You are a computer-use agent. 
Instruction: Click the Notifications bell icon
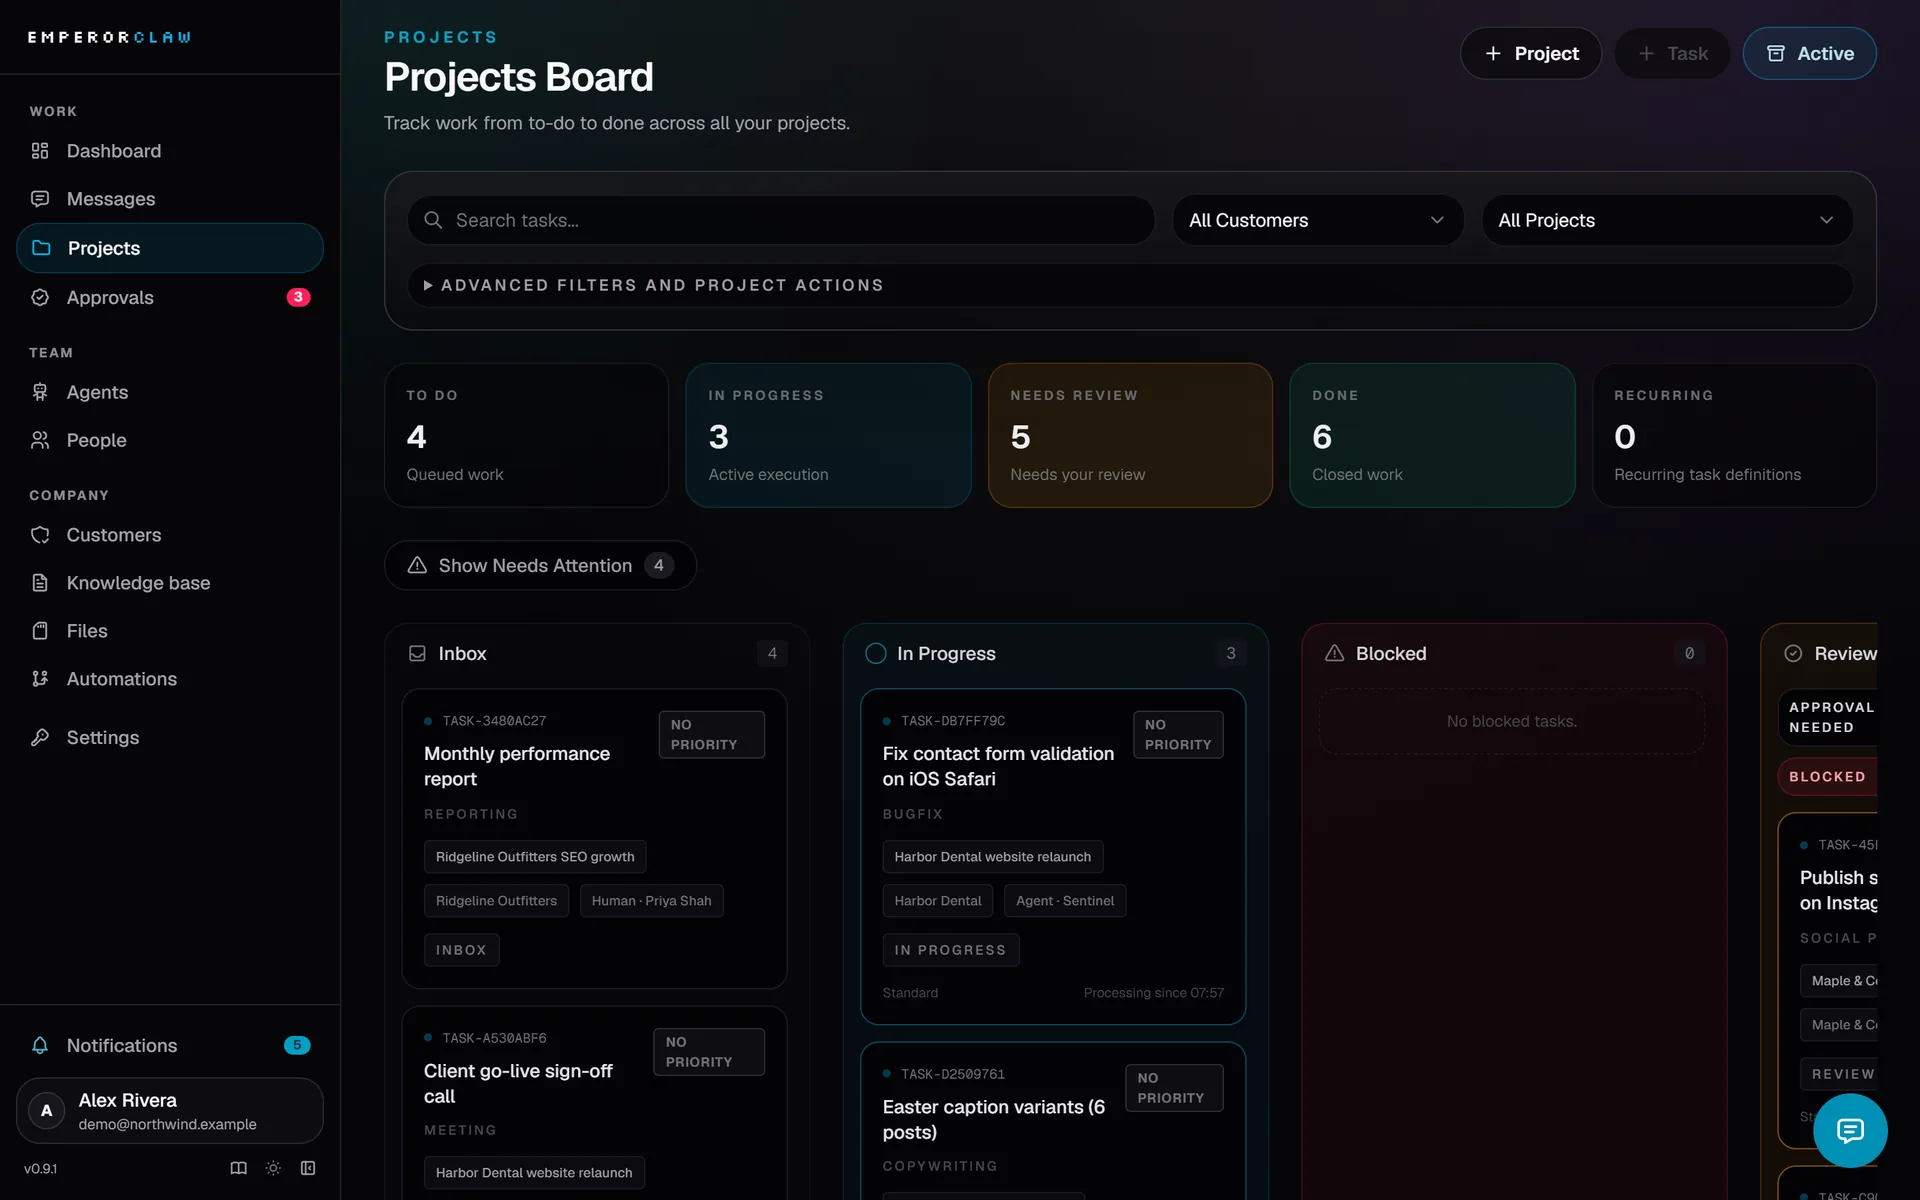[x=40, y=1045]
